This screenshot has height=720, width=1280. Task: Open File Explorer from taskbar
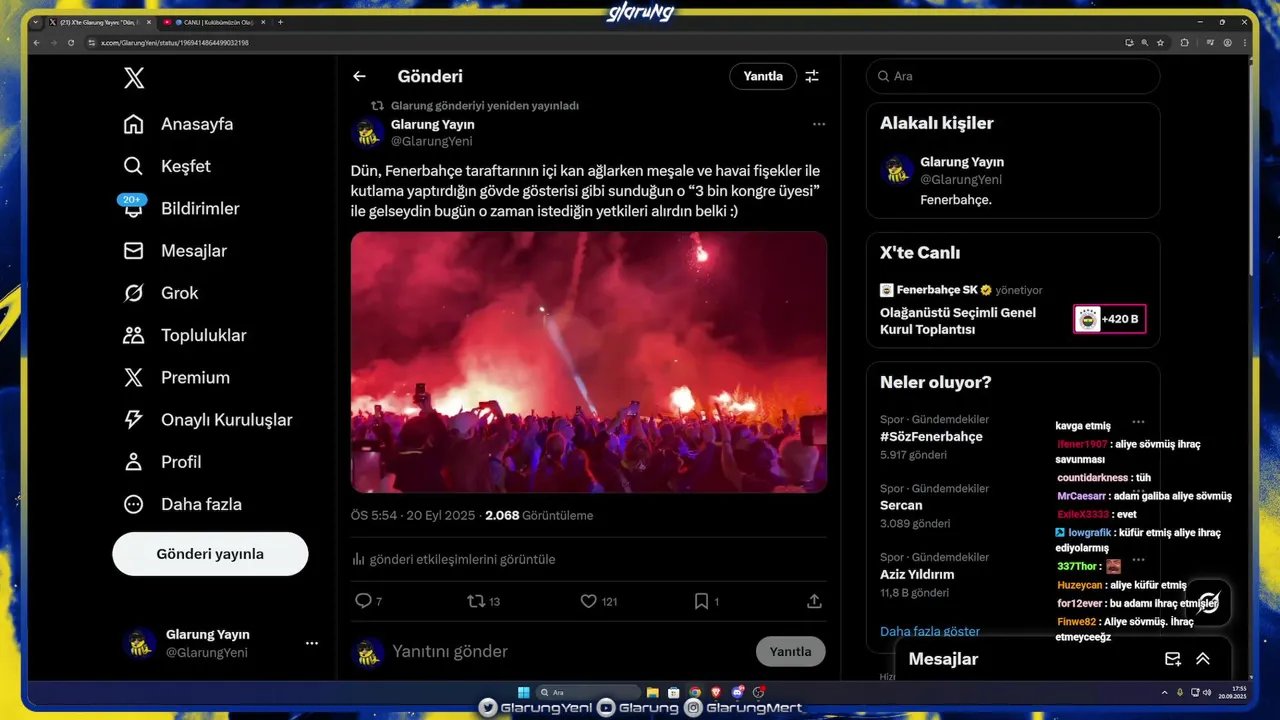point(652,692)
